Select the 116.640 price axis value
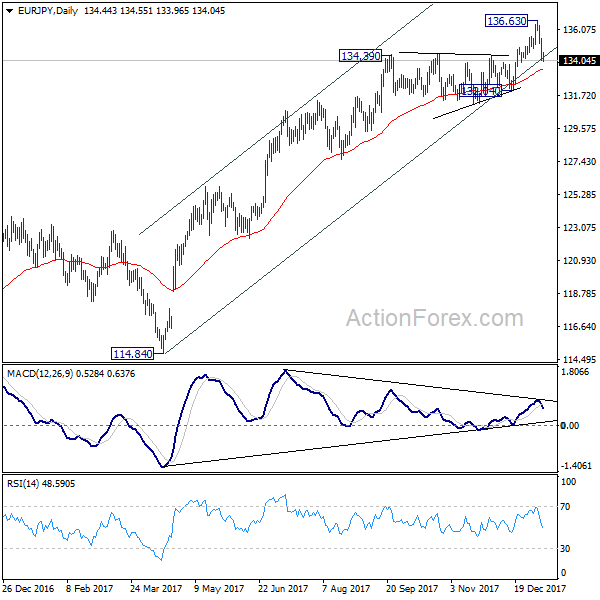600x600 pixels. pyautogui.click(x=579, y=327)
